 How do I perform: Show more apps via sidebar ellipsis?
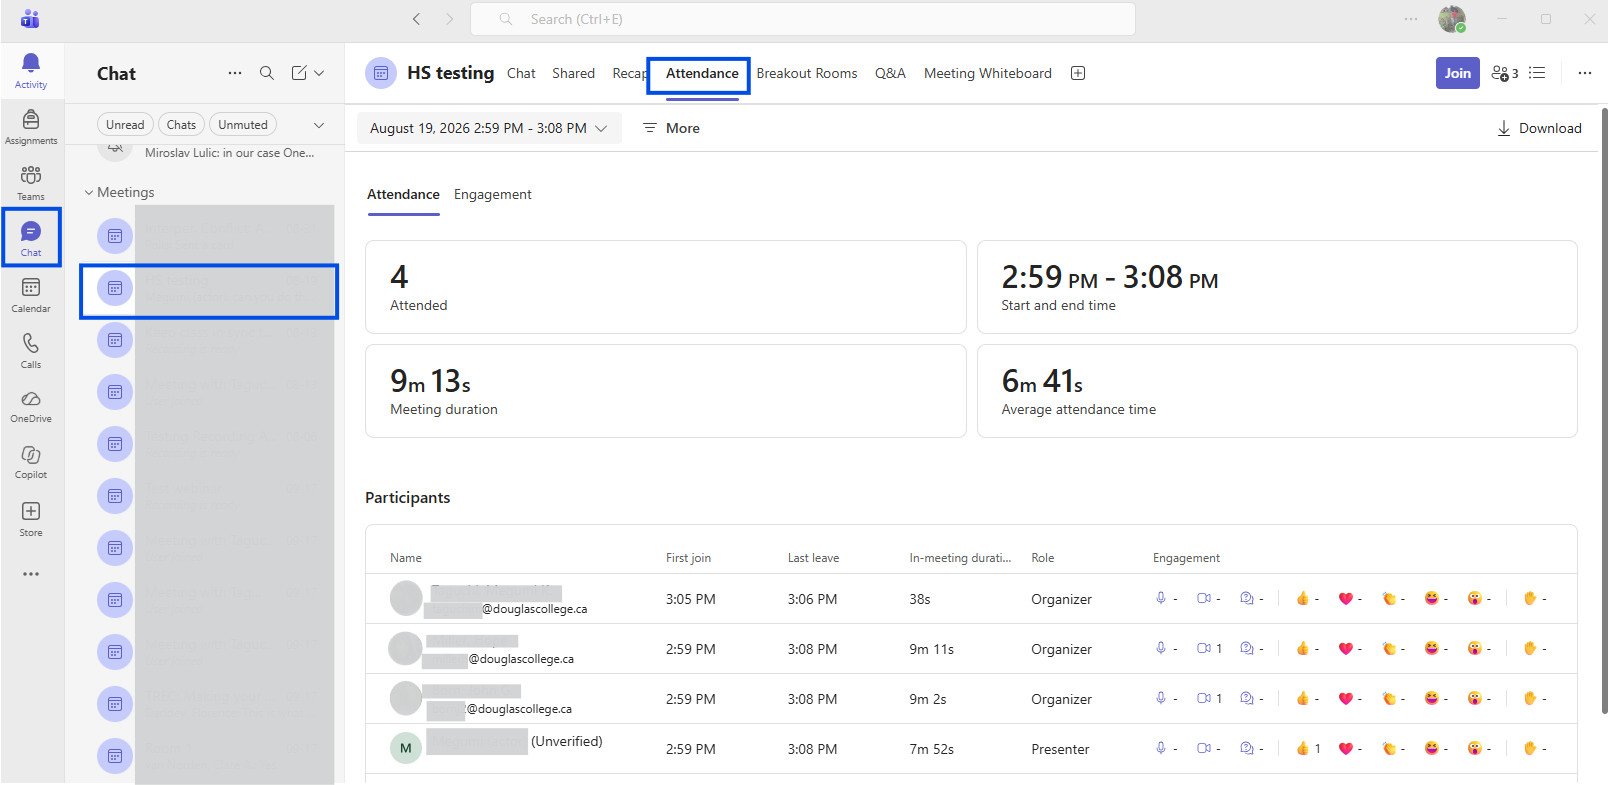pyautogui.click(x=31, y=574)
